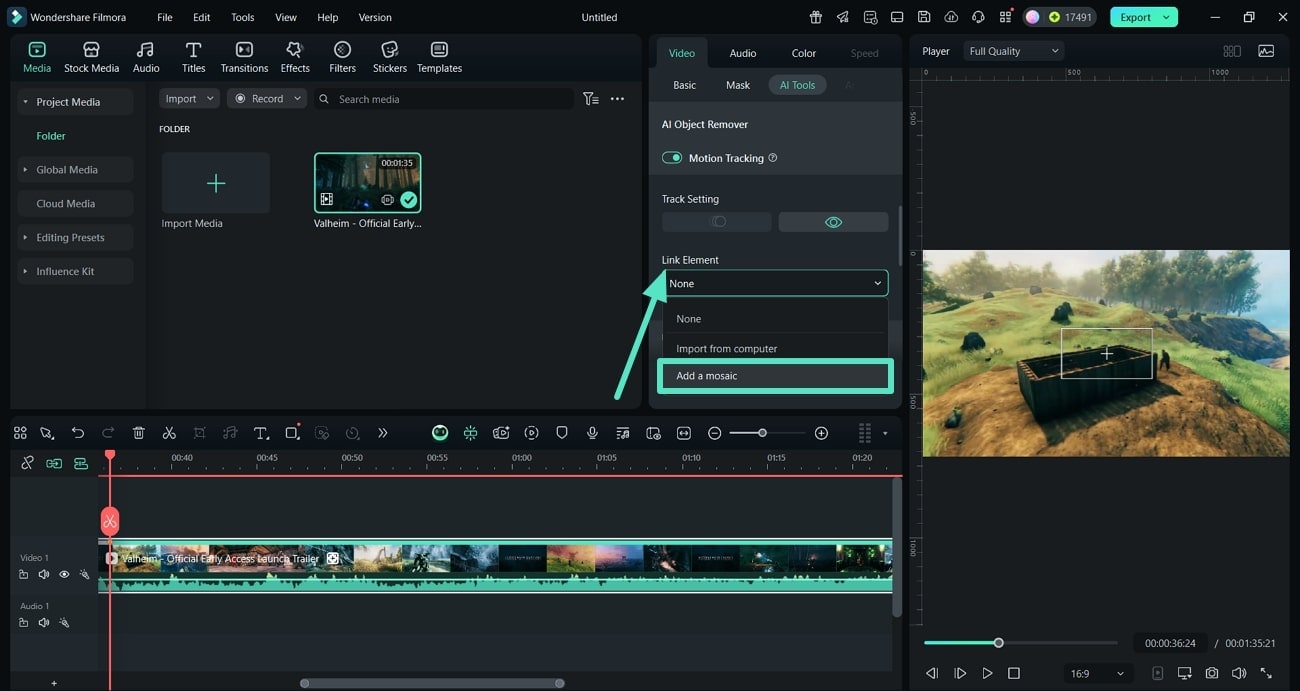Split clip with scissors tool
This screenshot has width=1300, height=691.
click(169, 433)
